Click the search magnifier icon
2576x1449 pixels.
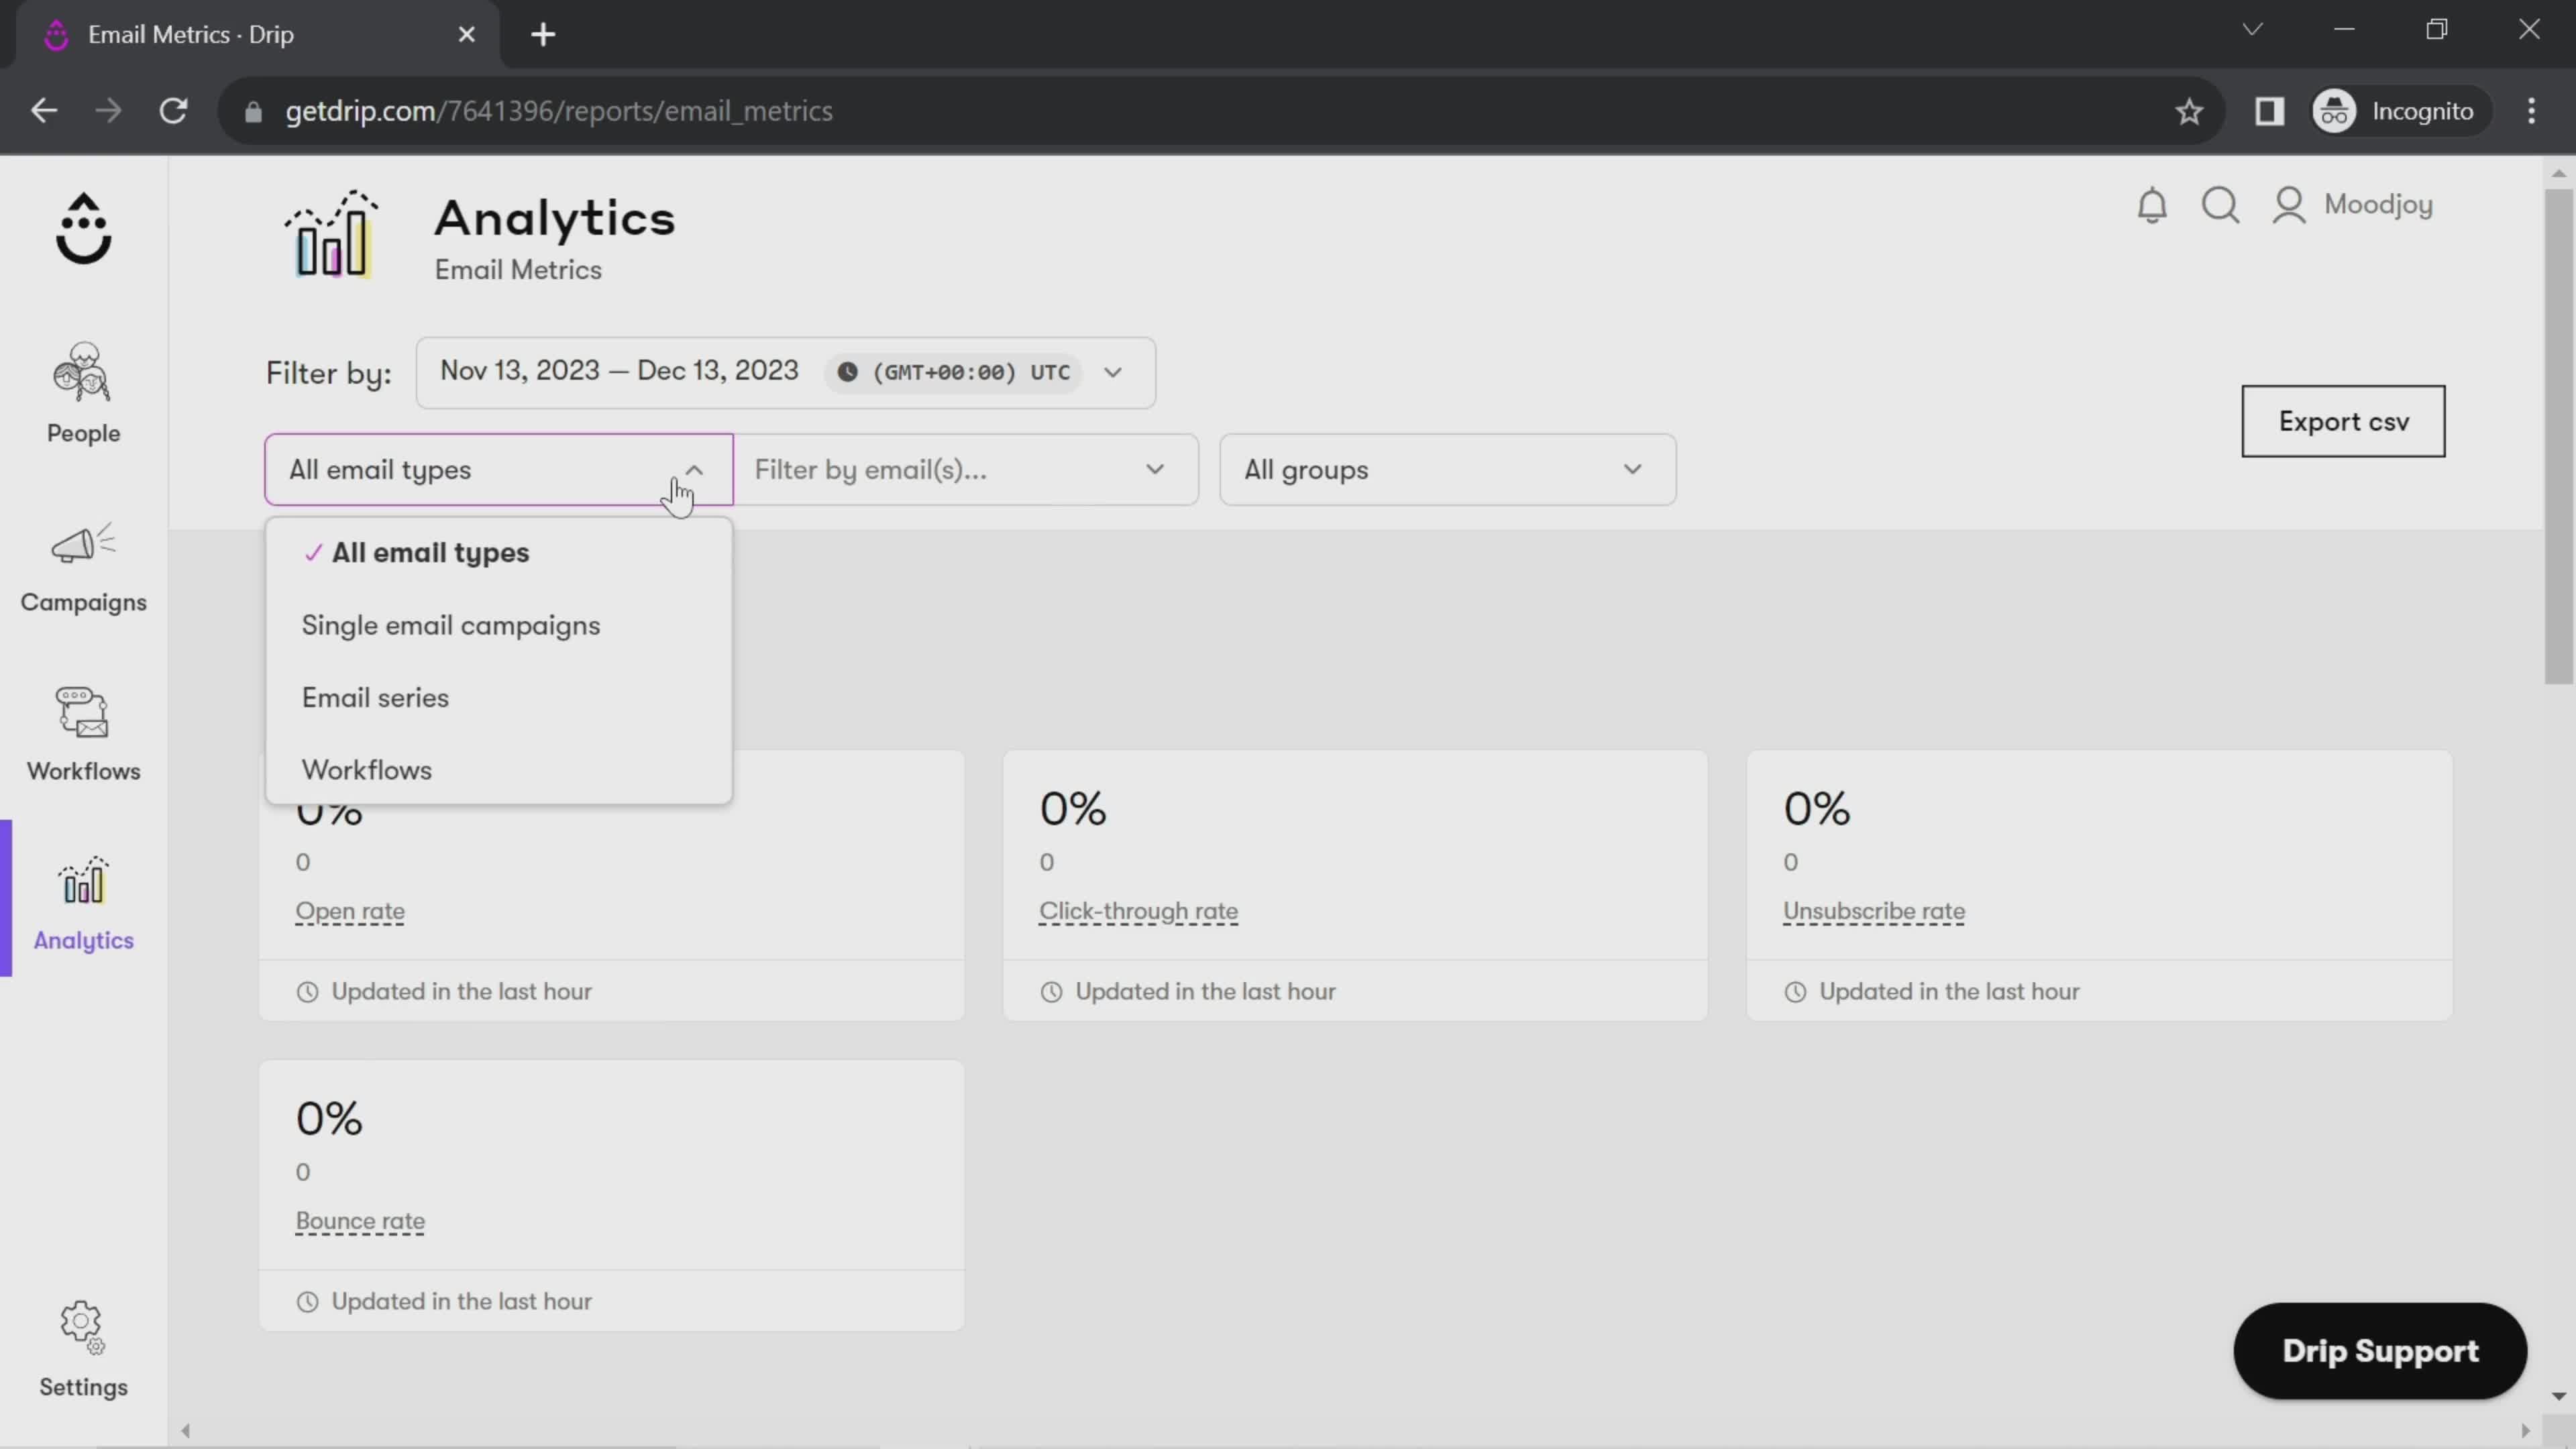tap(2220, 205)
